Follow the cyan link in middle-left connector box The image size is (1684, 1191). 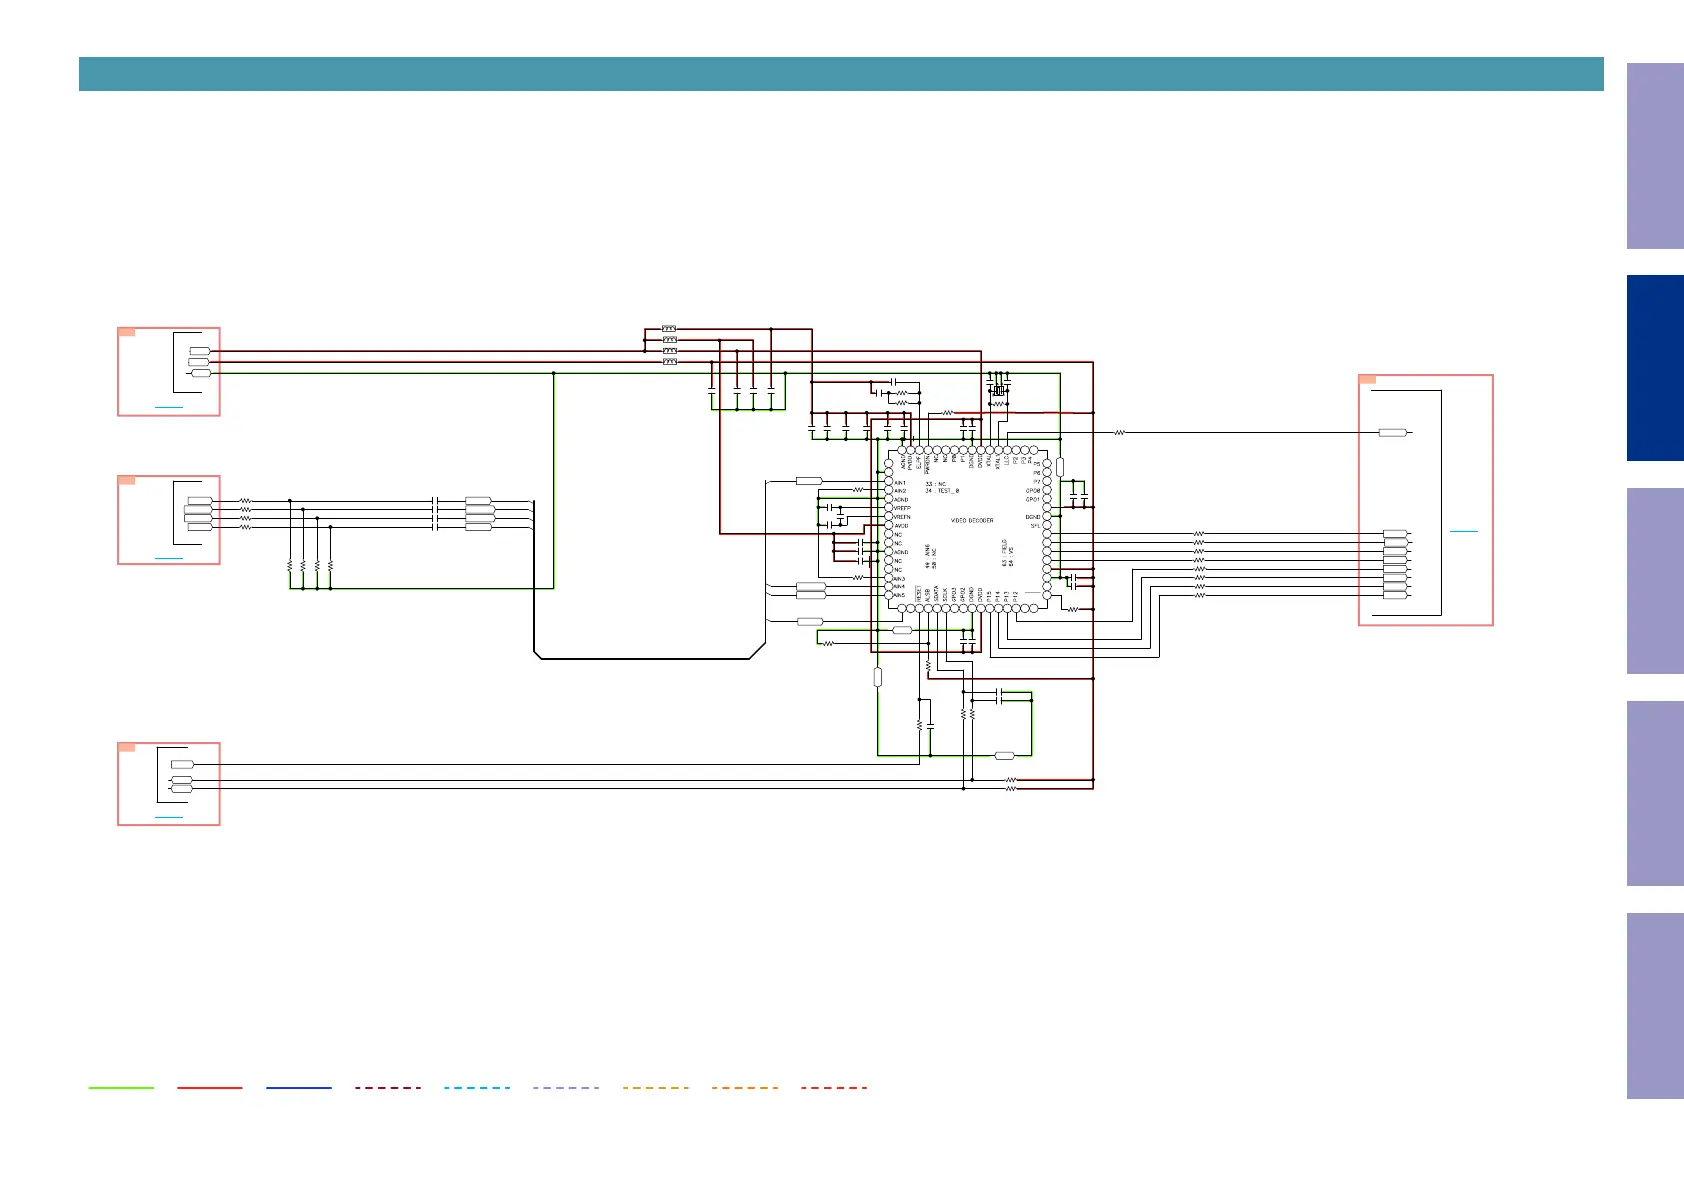pyautogui.click(x=169, y=557)
